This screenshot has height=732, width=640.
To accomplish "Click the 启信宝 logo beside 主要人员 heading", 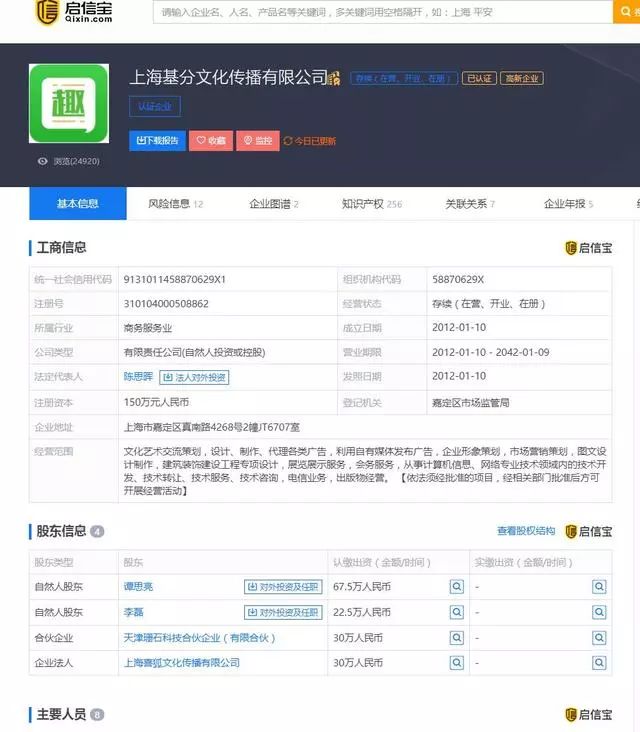I will tap(589, 714).
